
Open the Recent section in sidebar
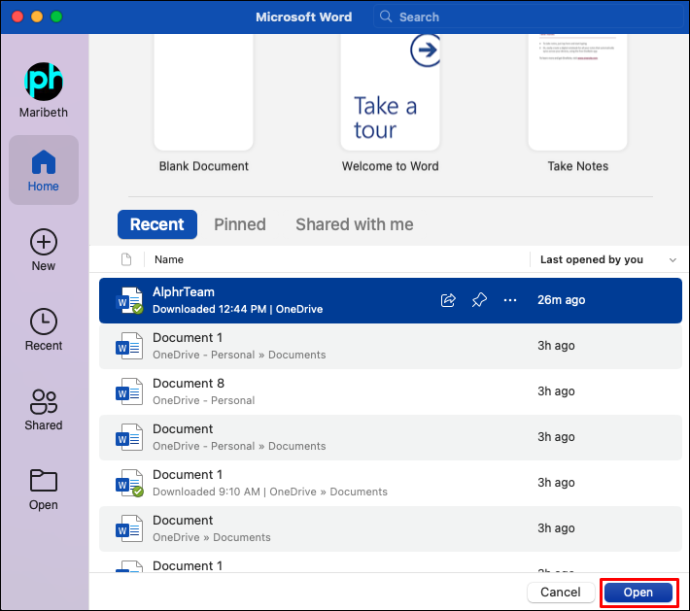[x=44, y=330]
